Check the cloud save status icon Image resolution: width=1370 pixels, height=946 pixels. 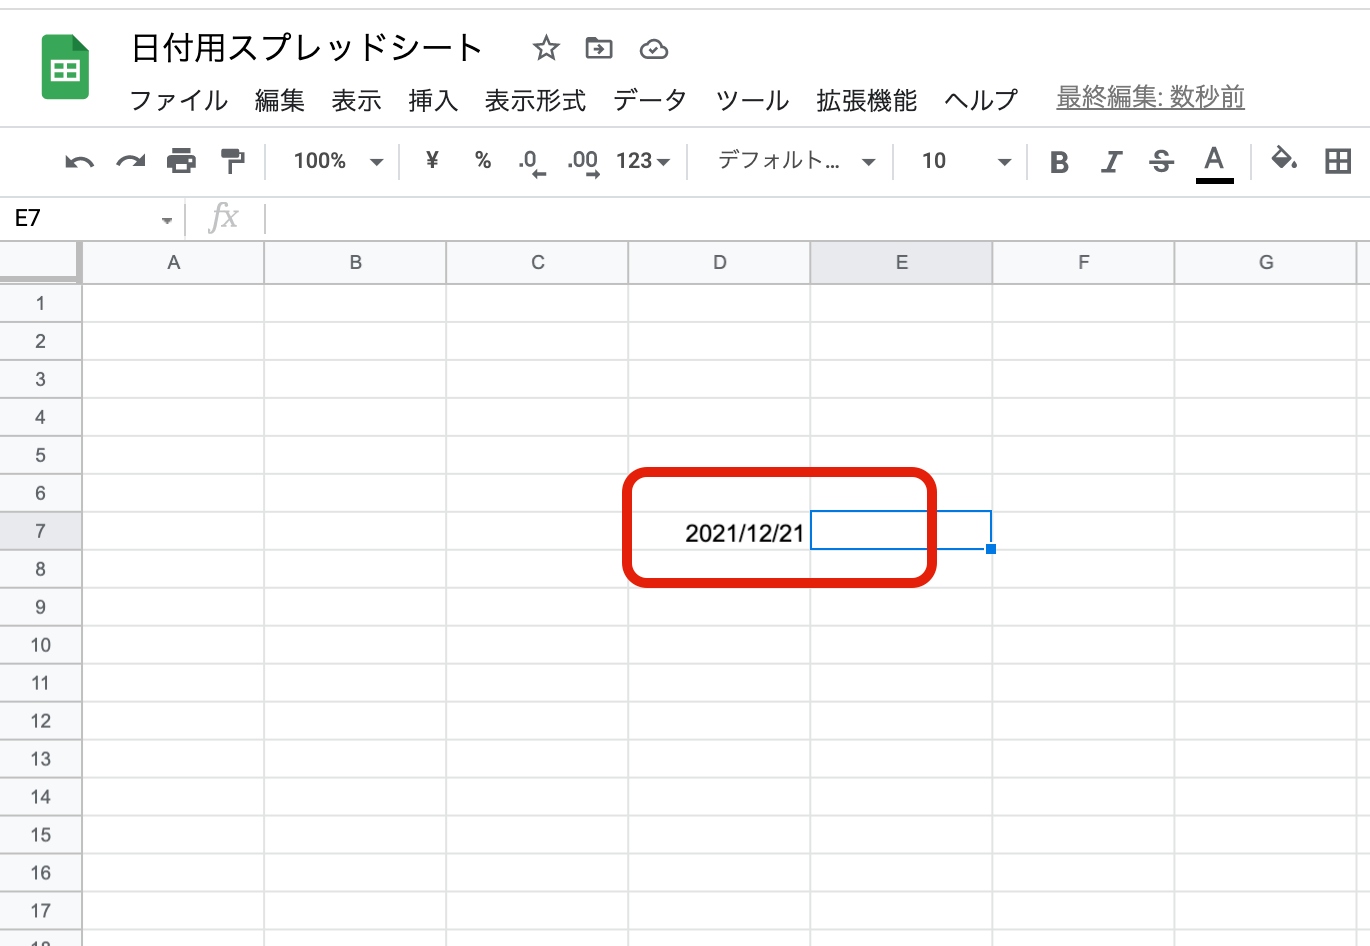(x=653, y=49)
